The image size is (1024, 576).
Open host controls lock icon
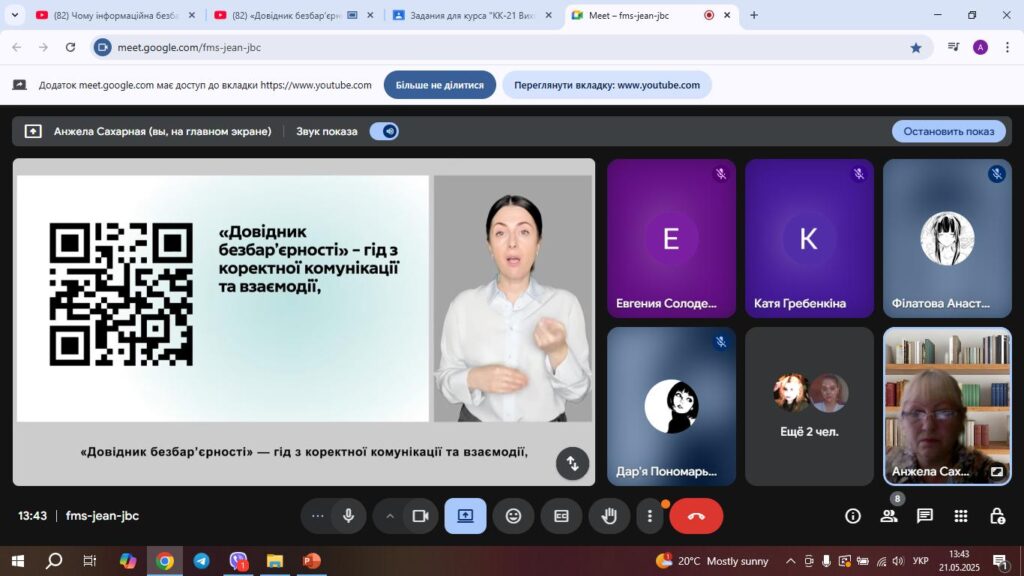pyautogui.click(x=997, y=516)
